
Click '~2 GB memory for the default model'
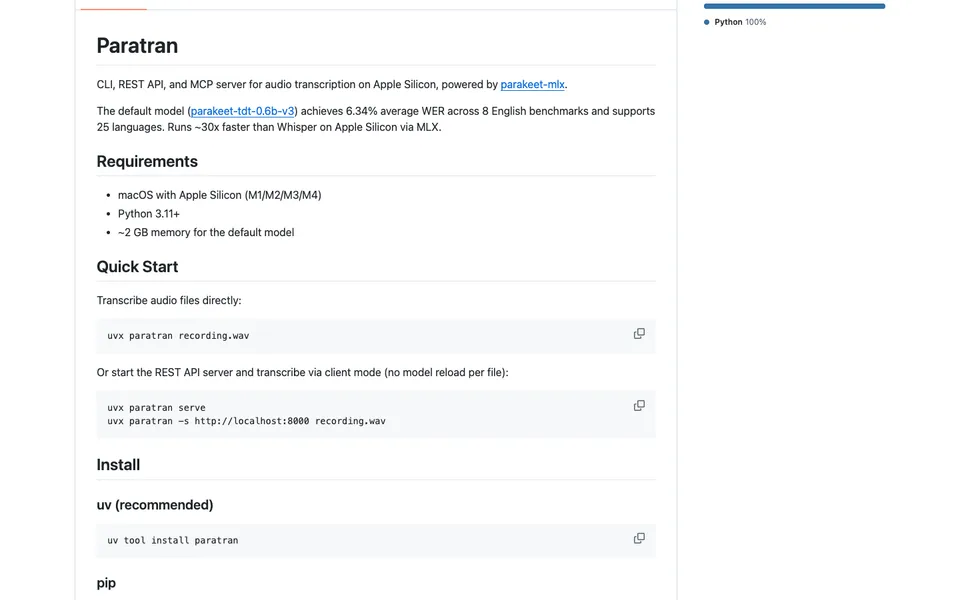[x=206, y=232]
